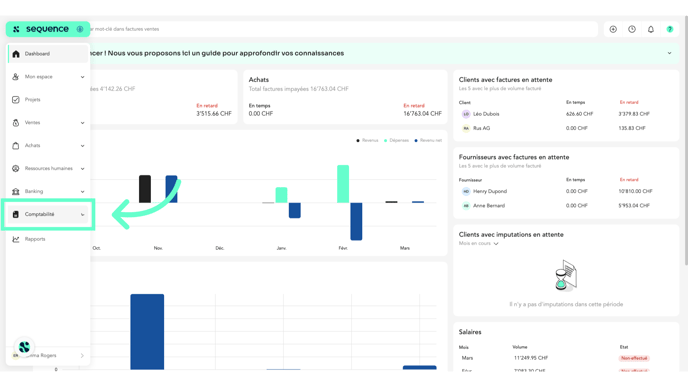Click the add plus icon in top bar
The height and width of the screenshot is (387, 688).
coord(613,29)
